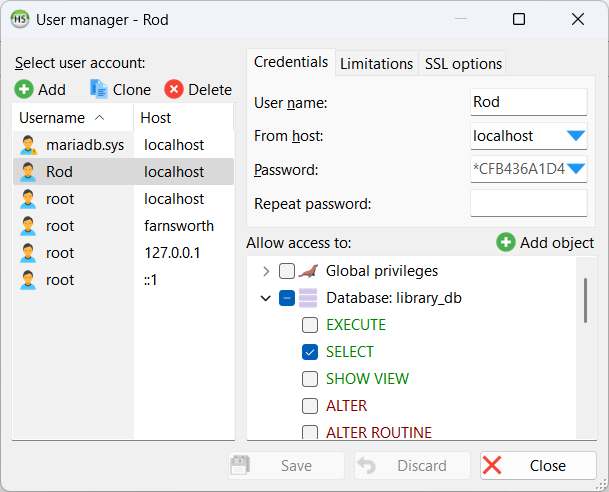
Task: Click the library_db database icon
Action: click(x=310, y=298)
